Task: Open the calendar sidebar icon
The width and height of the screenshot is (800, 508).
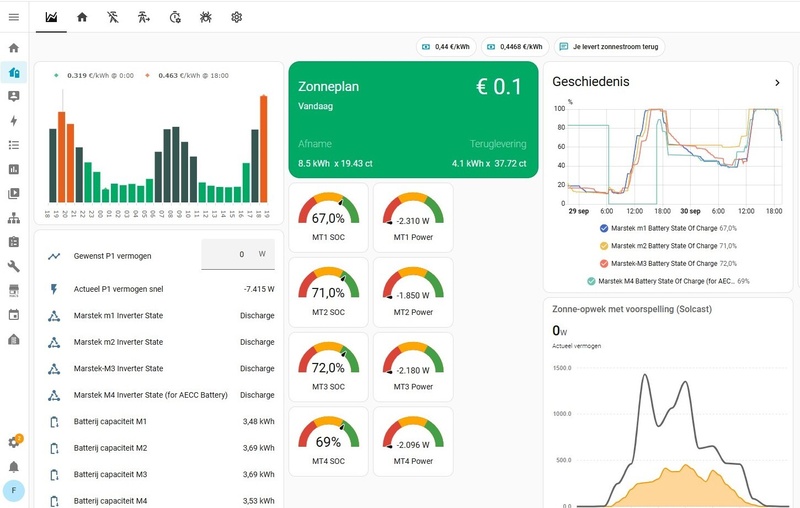Action: [14, 315]
